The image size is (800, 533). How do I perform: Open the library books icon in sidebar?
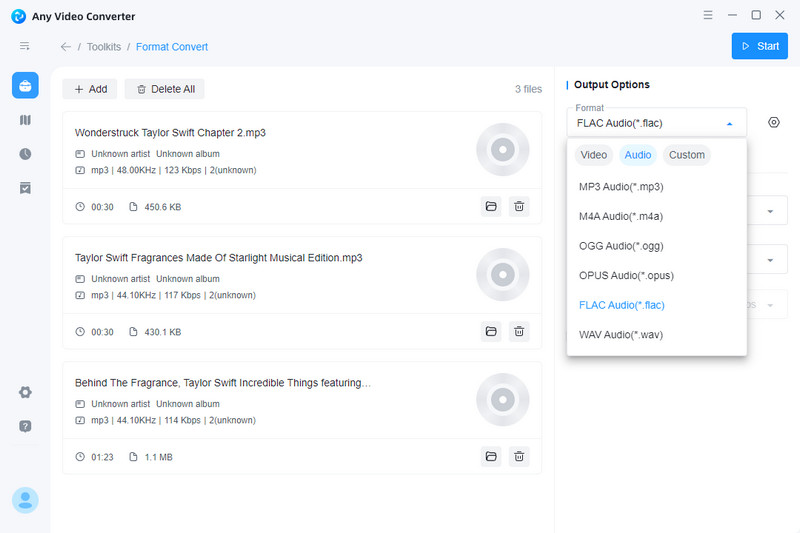25,120
